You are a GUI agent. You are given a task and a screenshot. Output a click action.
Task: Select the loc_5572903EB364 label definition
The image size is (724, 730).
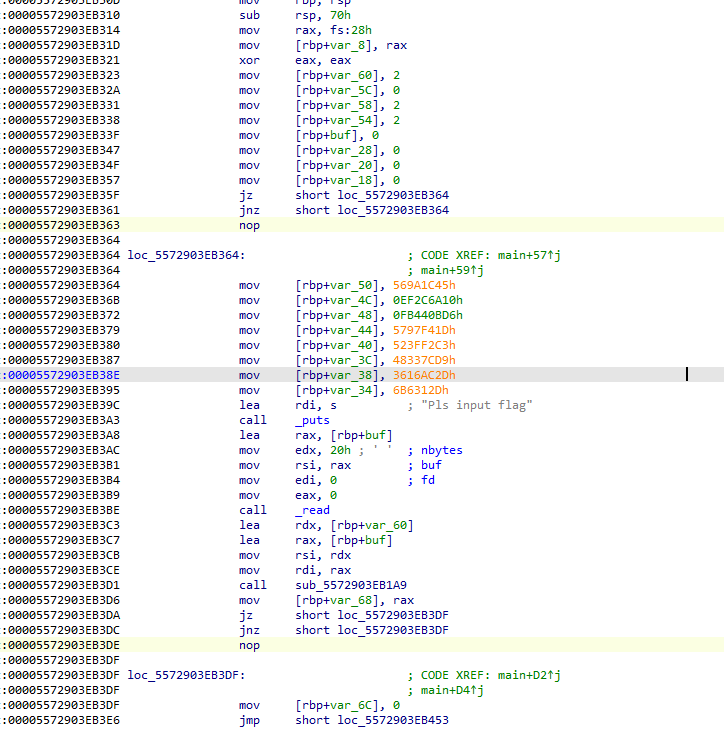(184, 255)
